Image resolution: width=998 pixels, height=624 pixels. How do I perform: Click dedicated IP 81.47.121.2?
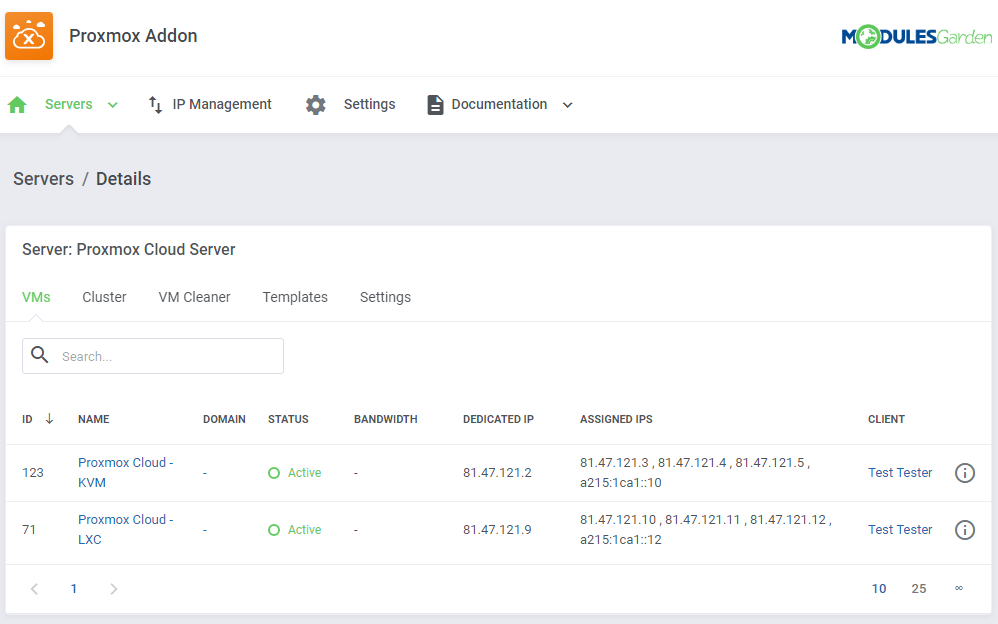click(497, 472)
